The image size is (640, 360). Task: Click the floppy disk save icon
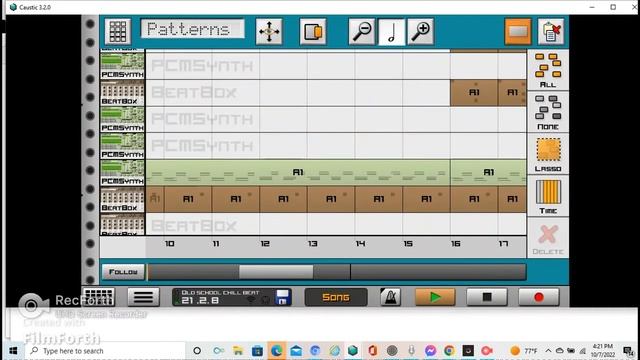[282, 297]
